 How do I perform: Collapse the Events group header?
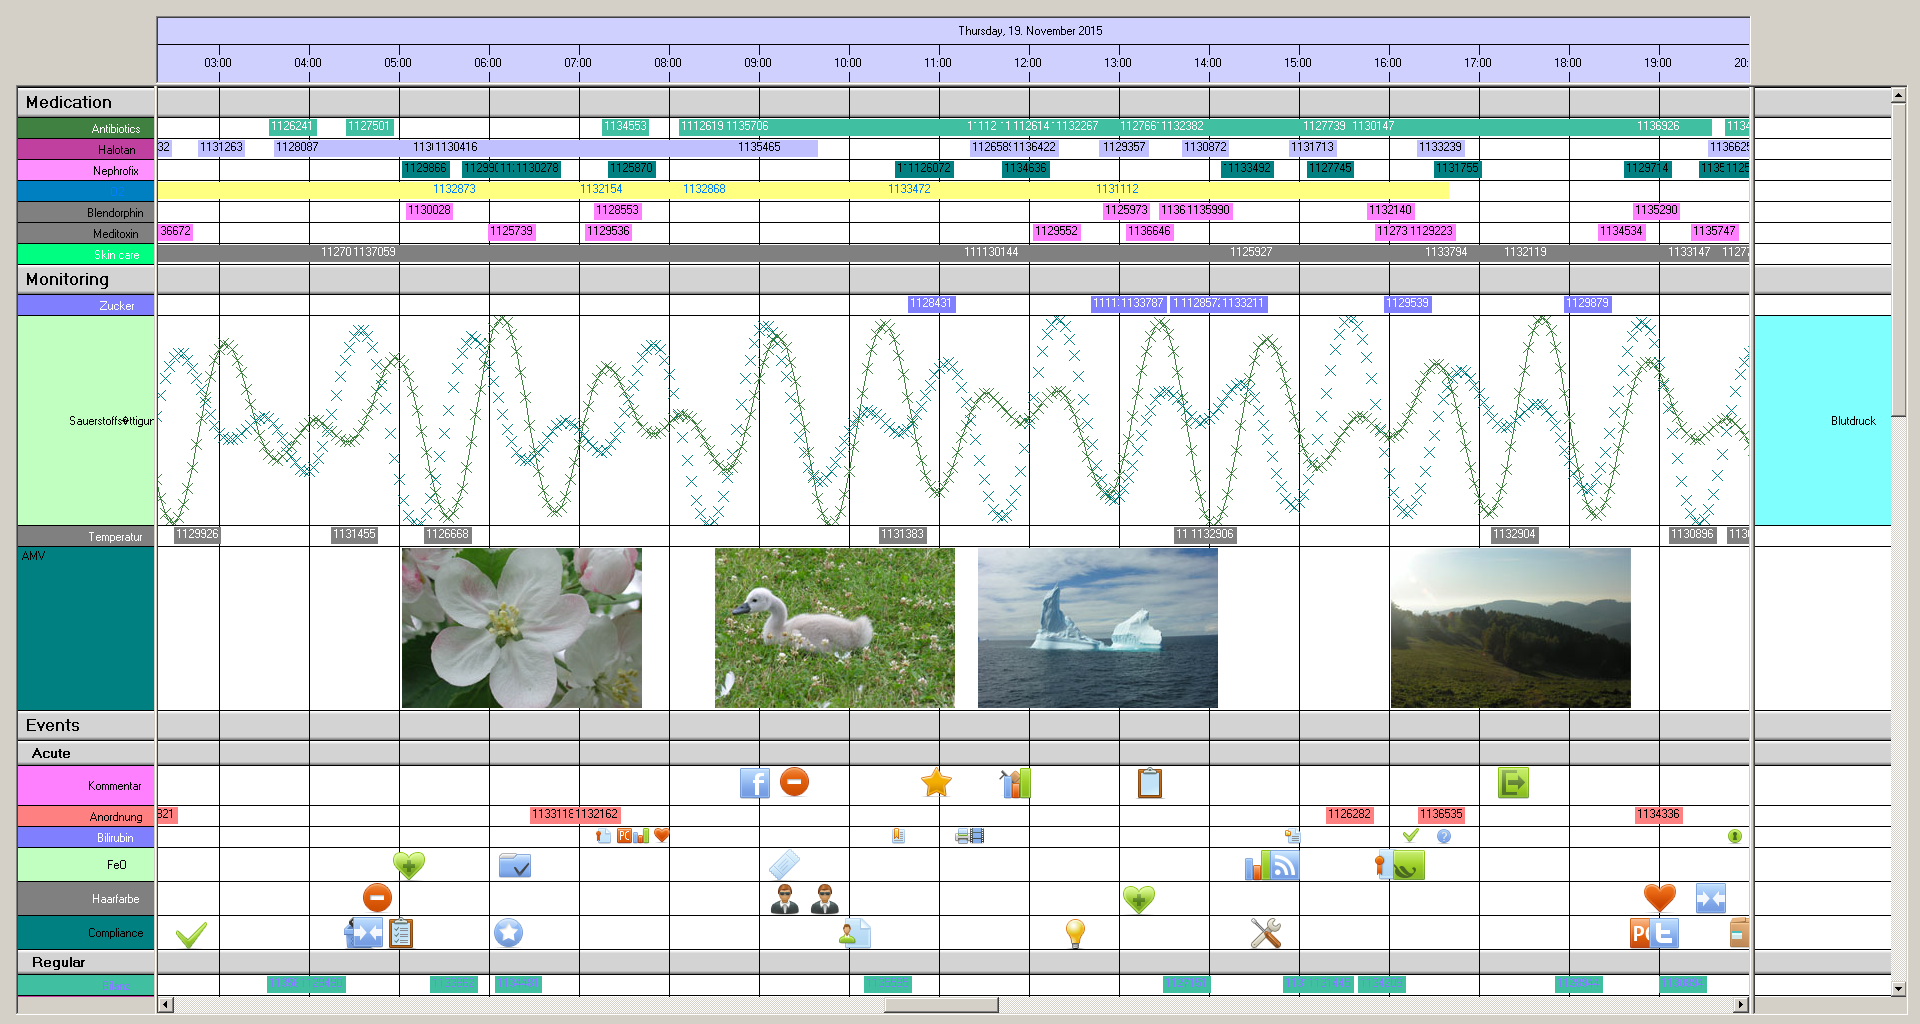coord(53,725)
